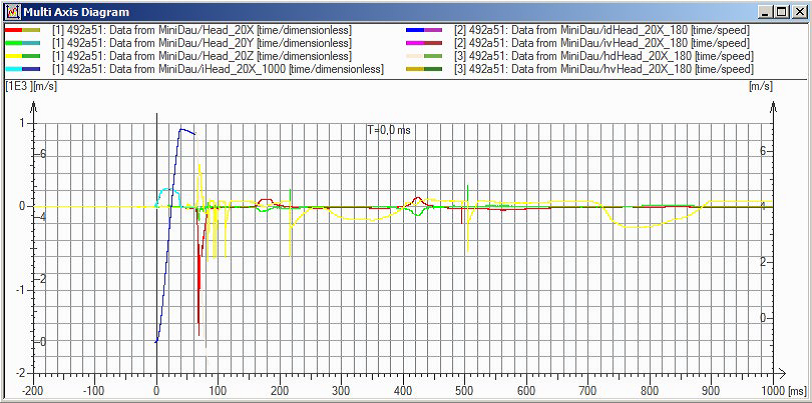Viewport: 812px width, 403px height.
Task: Click the yellow Head_20Z legend color swatch
Action: (22, 56)
